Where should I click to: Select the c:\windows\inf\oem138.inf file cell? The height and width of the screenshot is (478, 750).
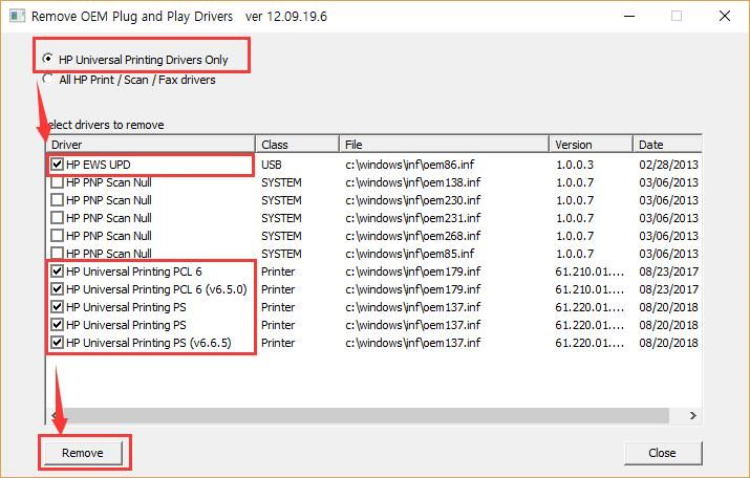coord(412,182)
